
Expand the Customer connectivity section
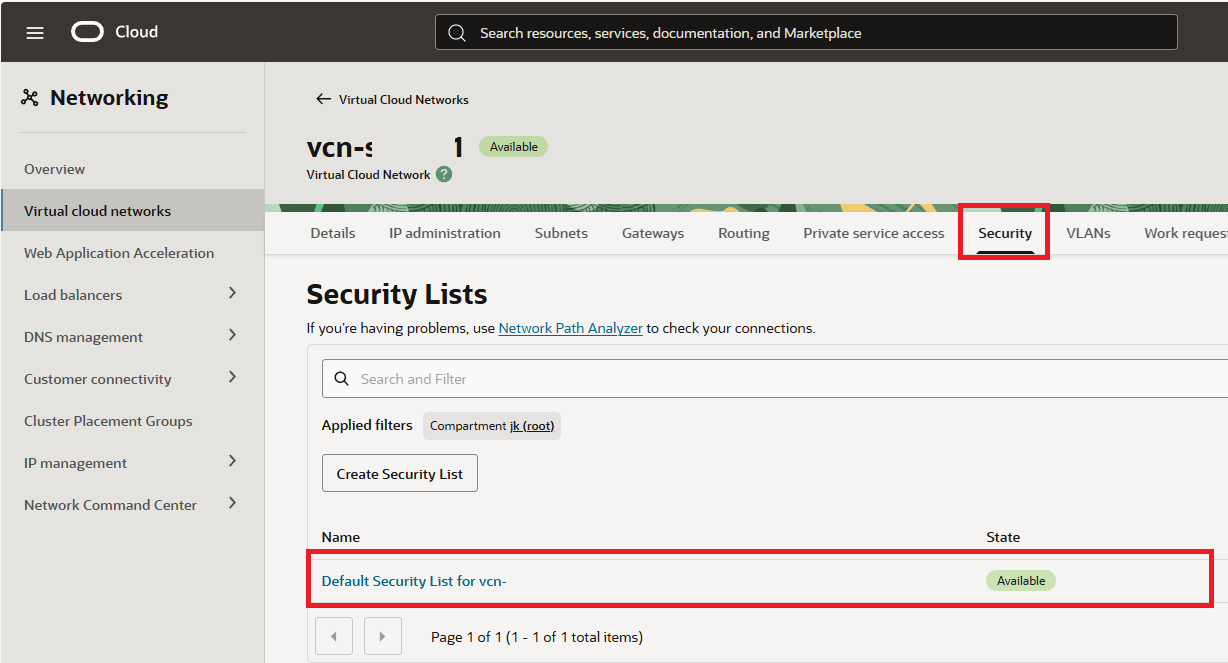pos(232,378)
